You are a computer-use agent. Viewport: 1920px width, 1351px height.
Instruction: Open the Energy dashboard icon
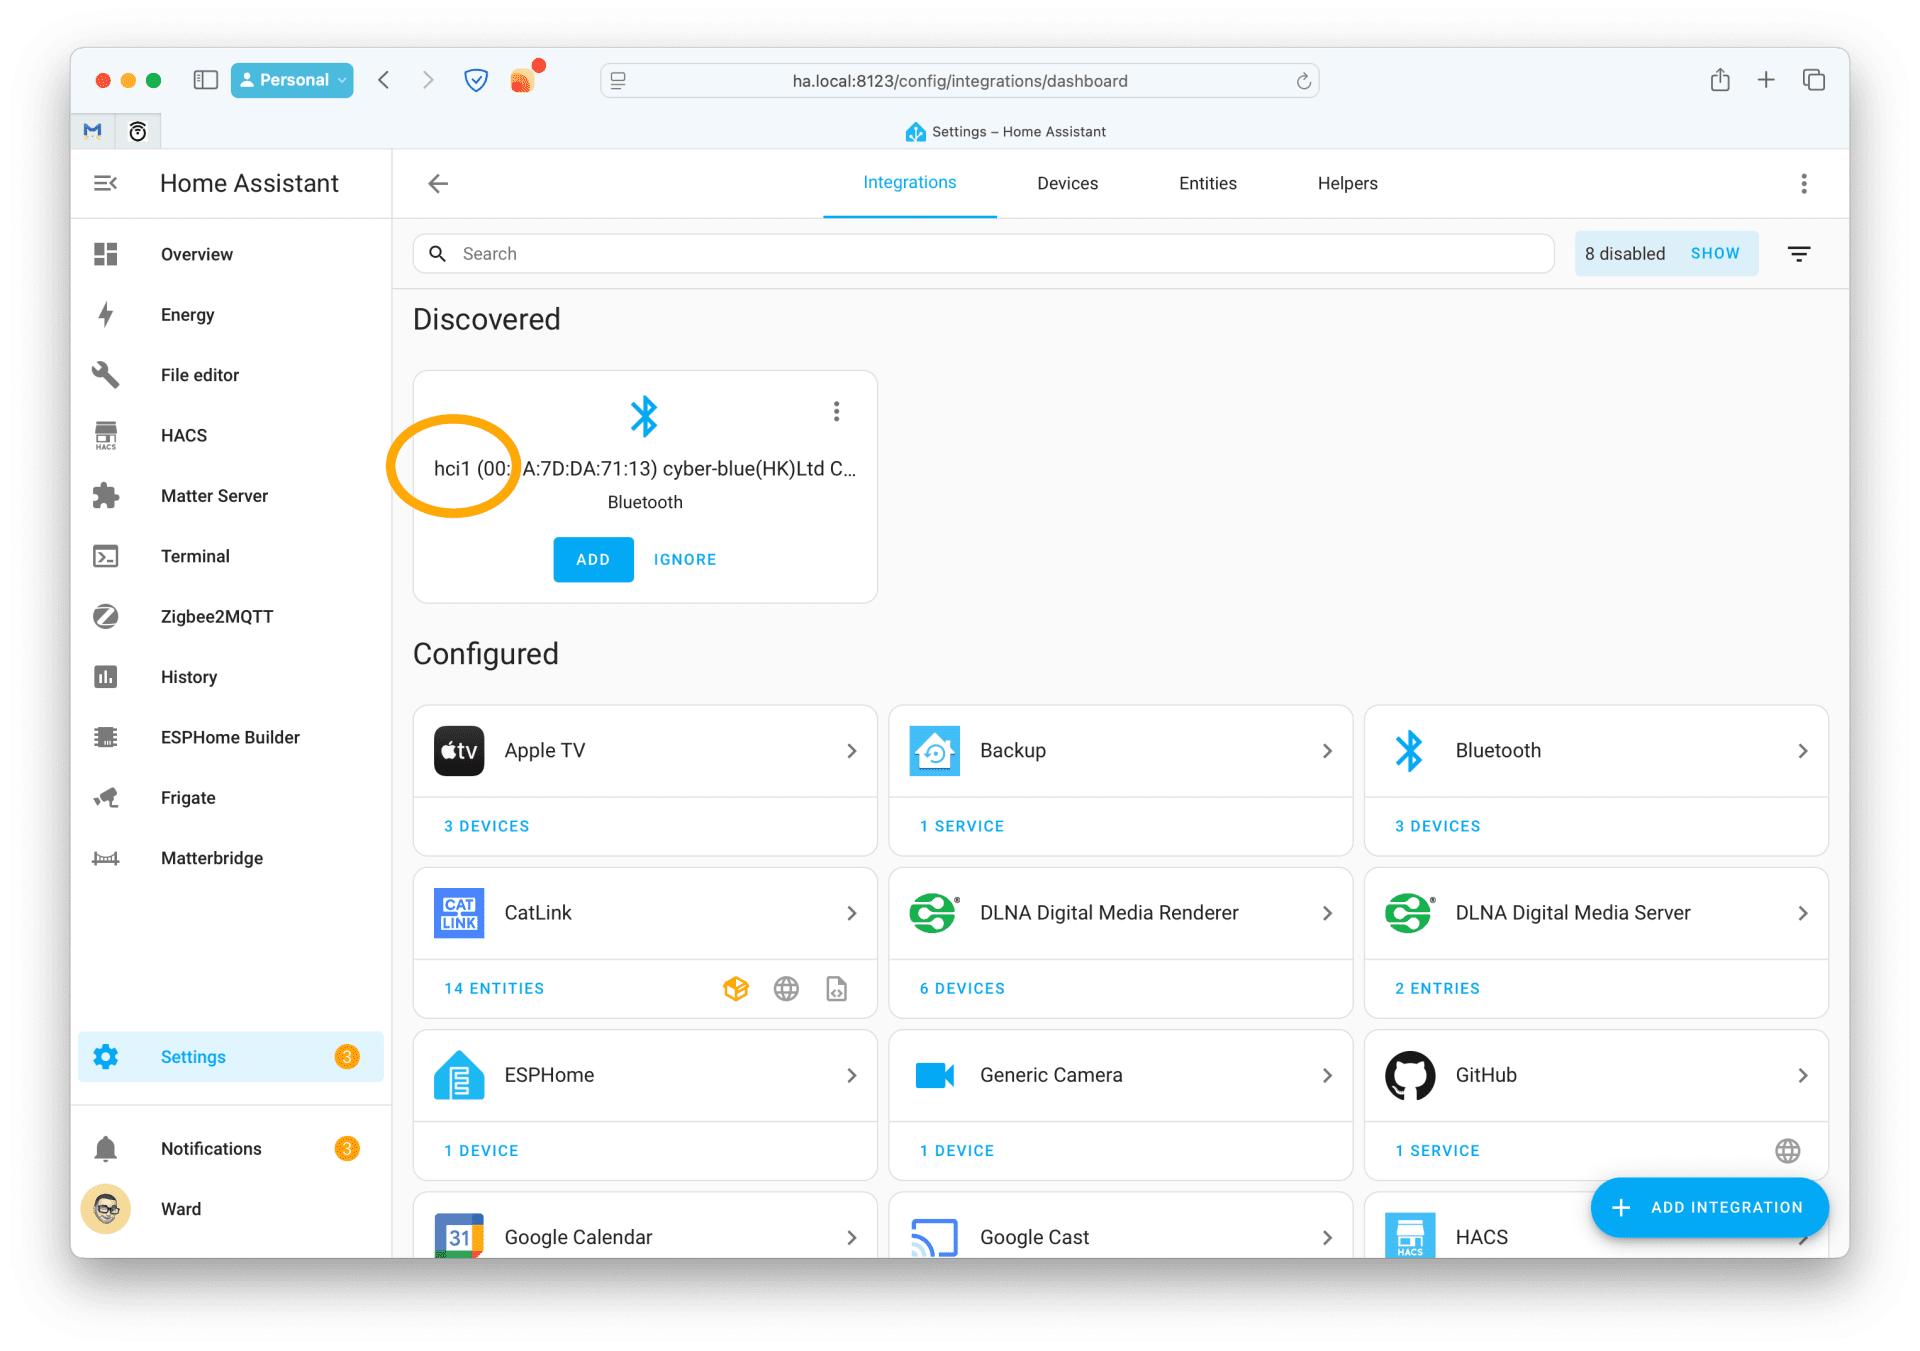pos(106,314)
